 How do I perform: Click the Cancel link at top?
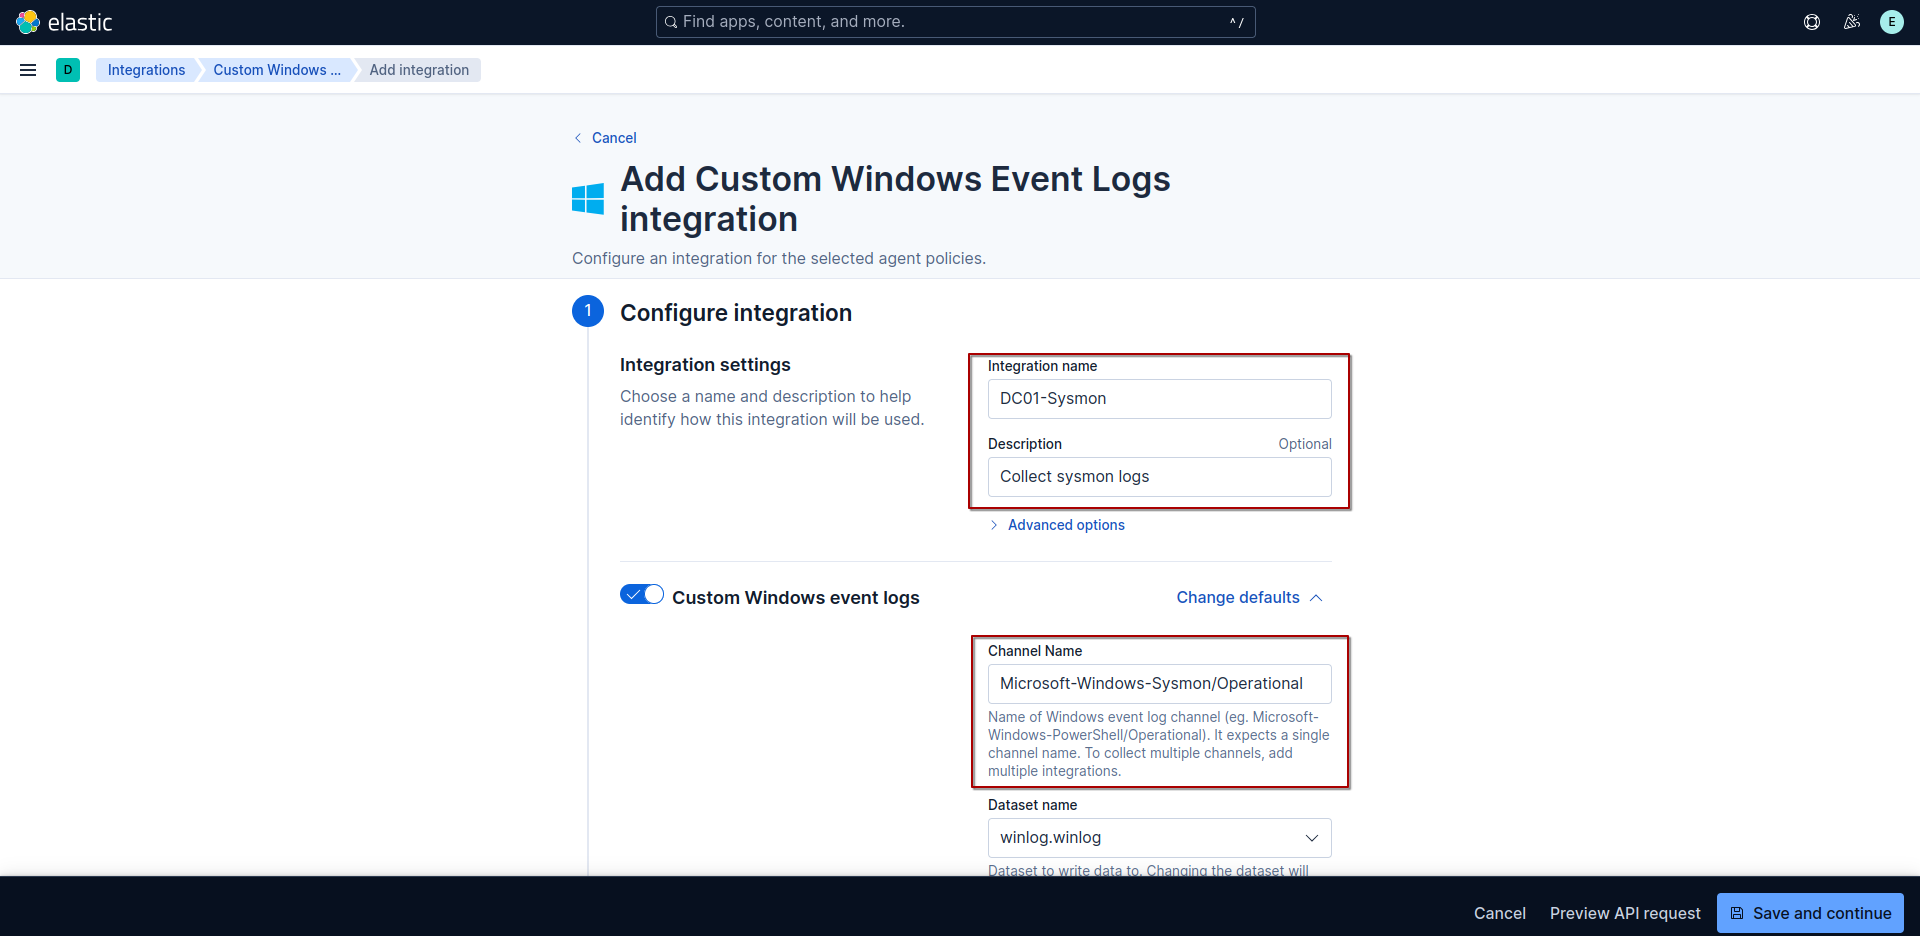pos(605,138)
